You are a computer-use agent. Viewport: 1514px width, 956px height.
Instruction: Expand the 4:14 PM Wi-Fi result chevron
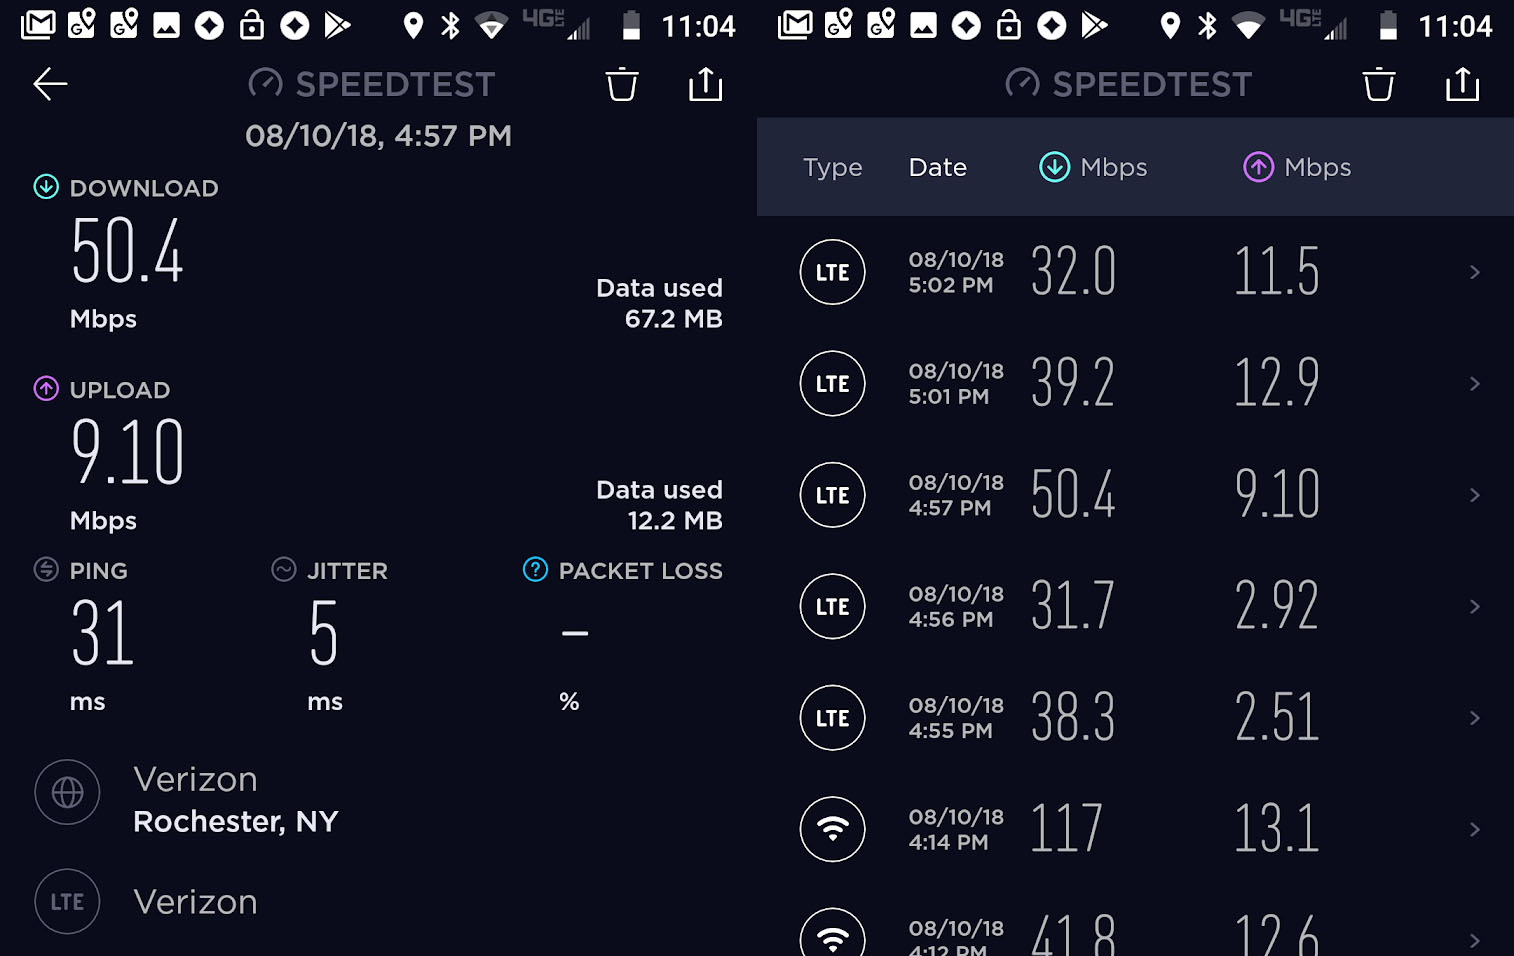(x=1474, y=830)
